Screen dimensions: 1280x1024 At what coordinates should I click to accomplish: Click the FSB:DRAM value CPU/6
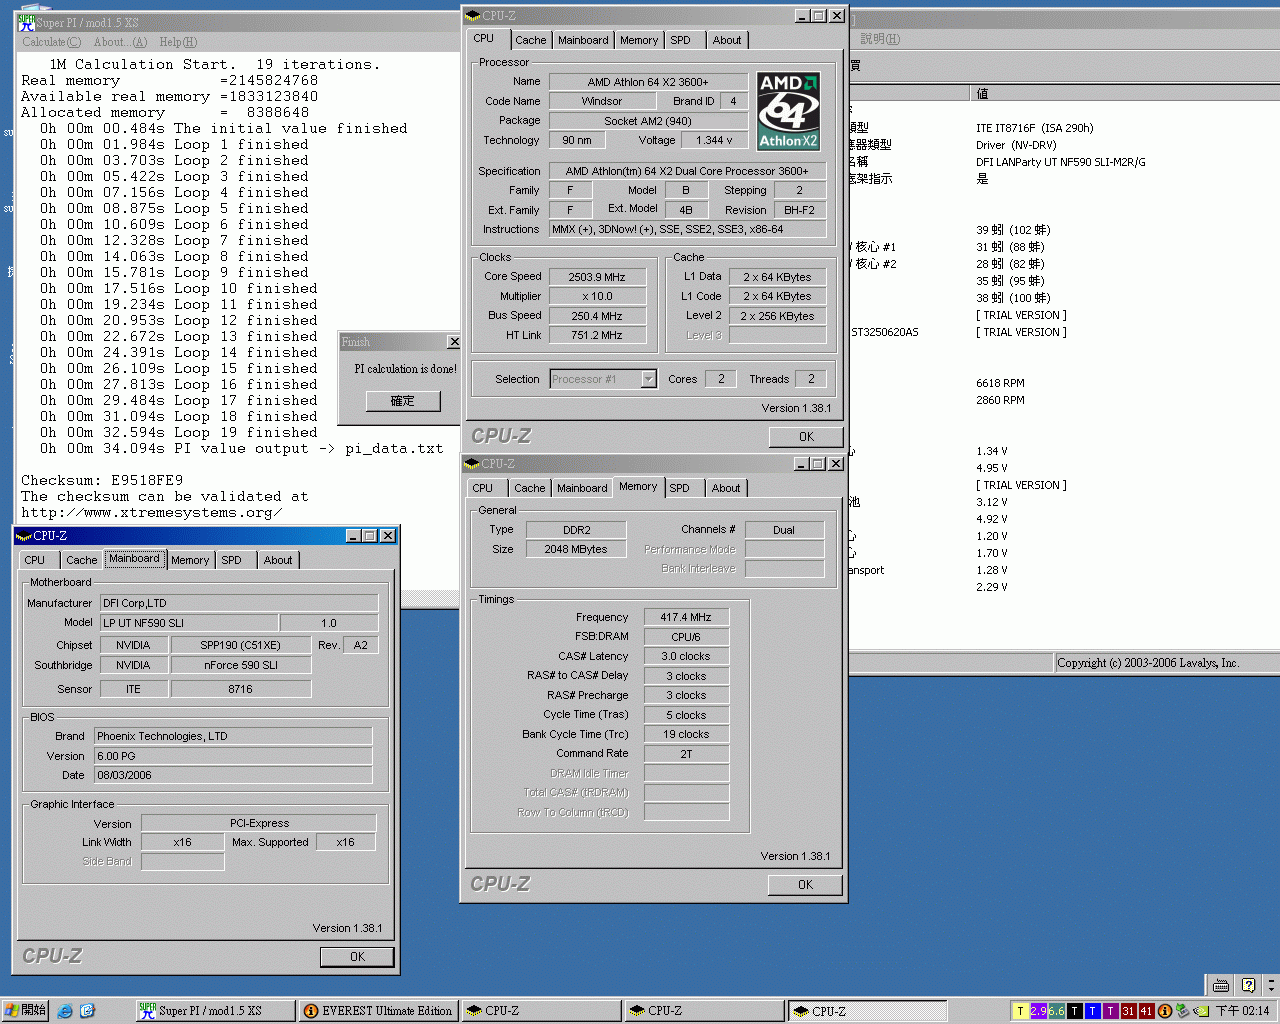pyautogui.click(x=686, y=637)
